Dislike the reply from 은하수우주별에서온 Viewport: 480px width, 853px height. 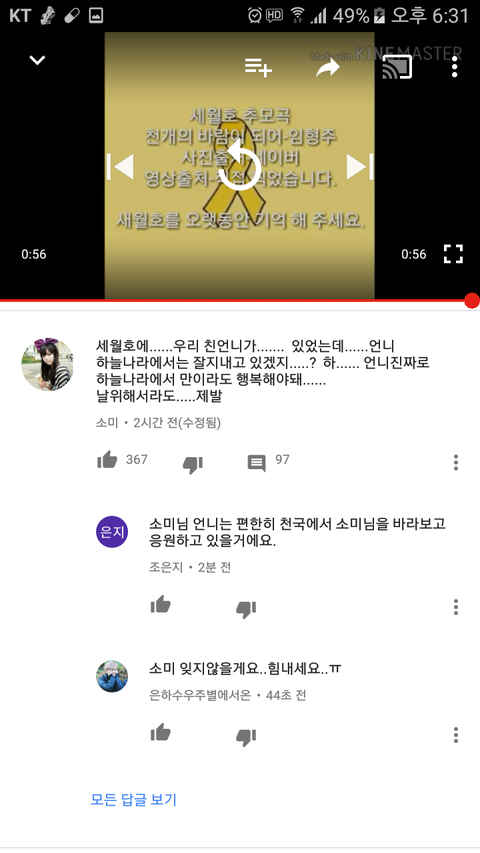246,738
